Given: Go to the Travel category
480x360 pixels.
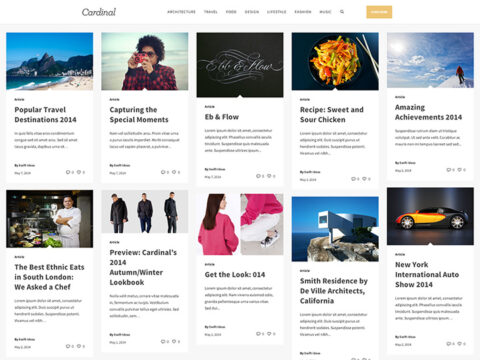Looking at the screenshot, I should pos(211,12).
